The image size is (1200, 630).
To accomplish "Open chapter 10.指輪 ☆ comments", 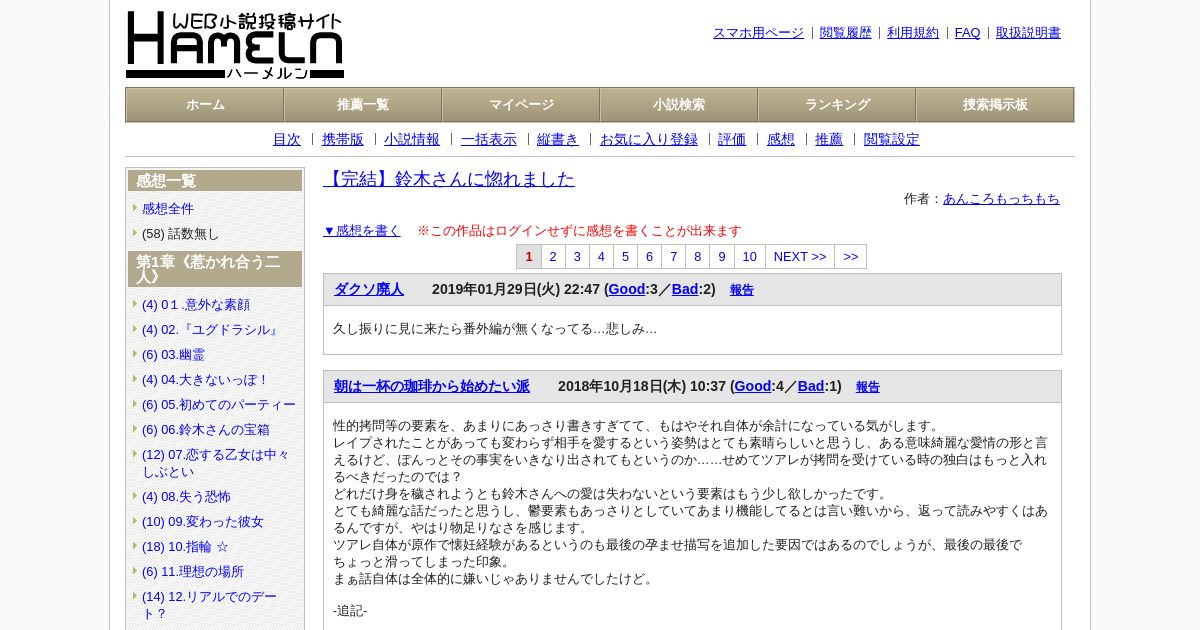I will tap(185, 547).
